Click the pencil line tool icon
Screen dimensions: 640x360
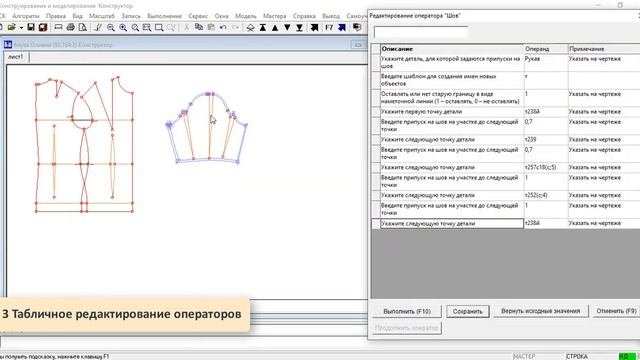point(98,27)
